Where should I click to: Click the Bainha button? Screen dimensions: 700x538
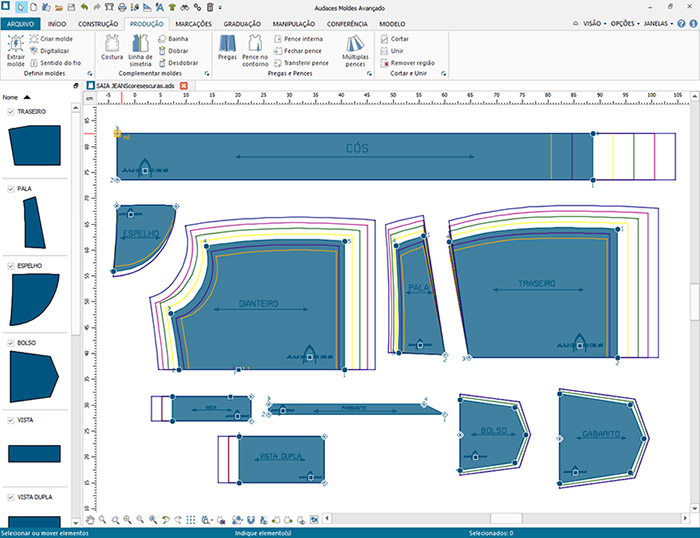pyautogui.click(x=173, y=39)
